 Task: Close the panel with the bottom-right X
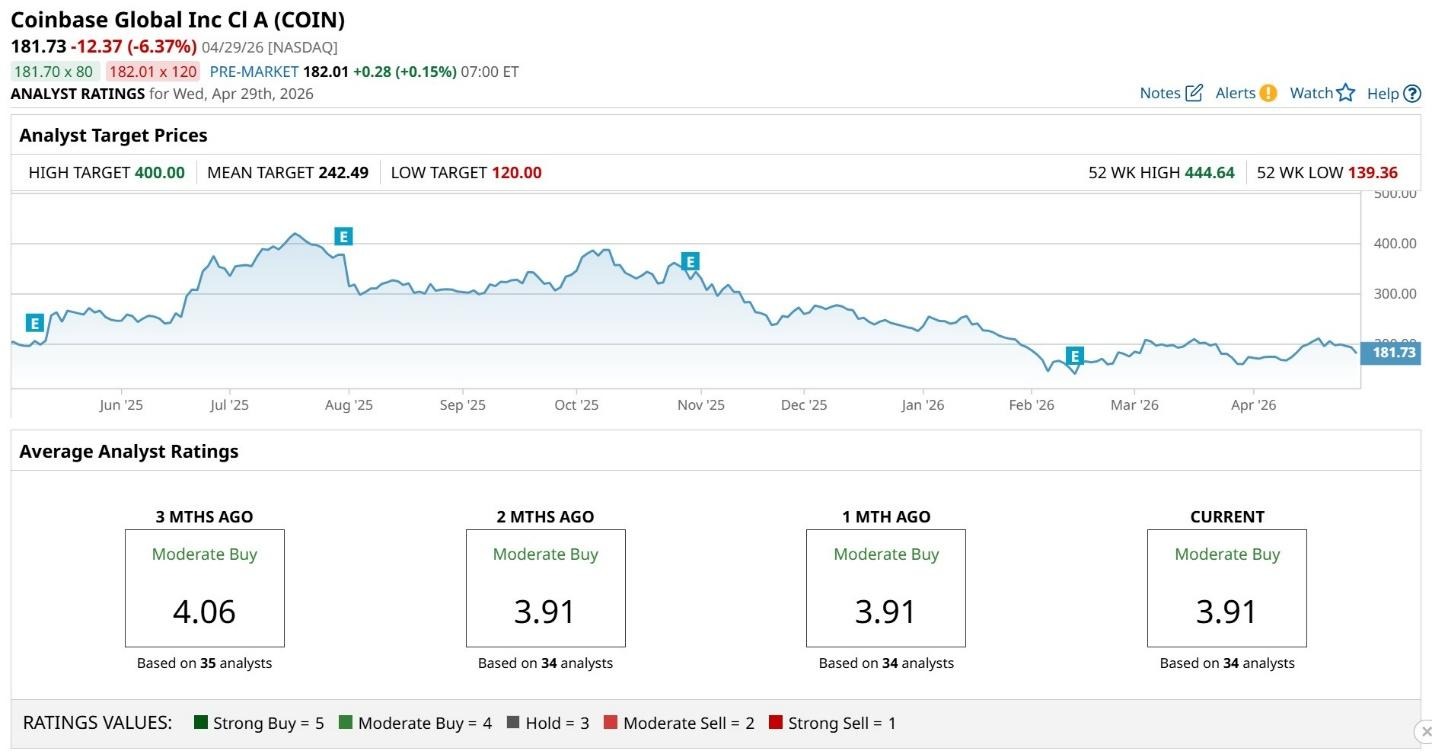click(1423, 731)
